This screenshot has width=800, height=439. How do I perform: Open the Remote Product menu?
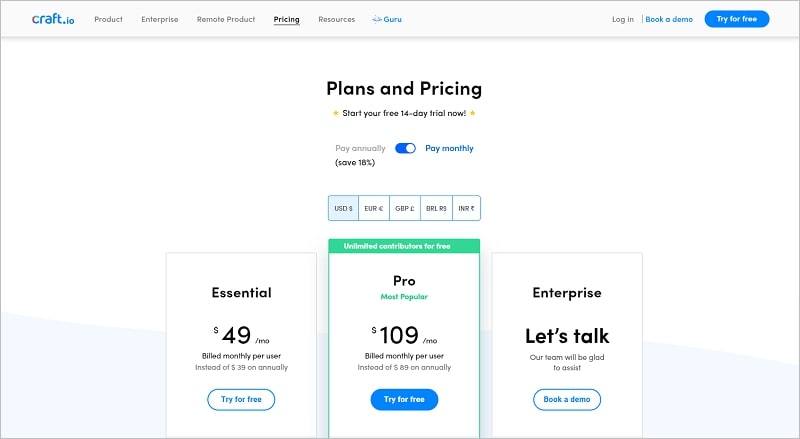[x=226, y=19]
